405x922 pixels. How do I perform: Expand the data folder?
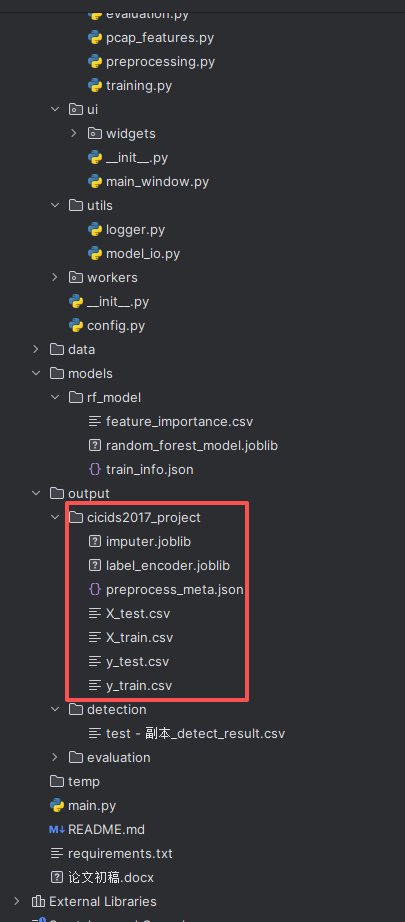(36, 349)
